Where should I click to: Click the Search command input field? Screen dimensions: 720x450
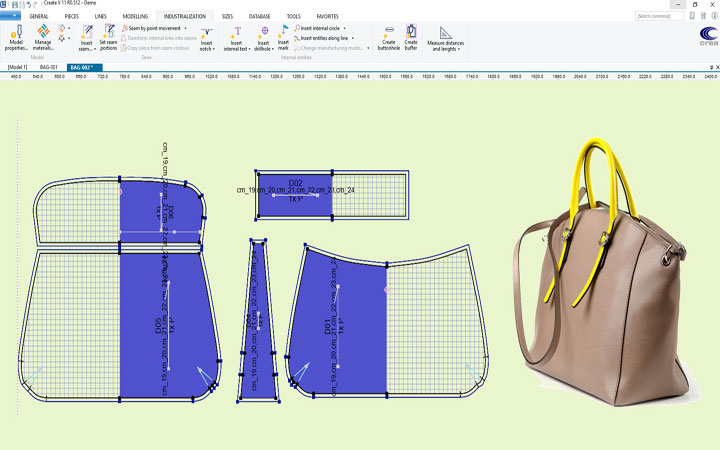[x=660, y=16]
